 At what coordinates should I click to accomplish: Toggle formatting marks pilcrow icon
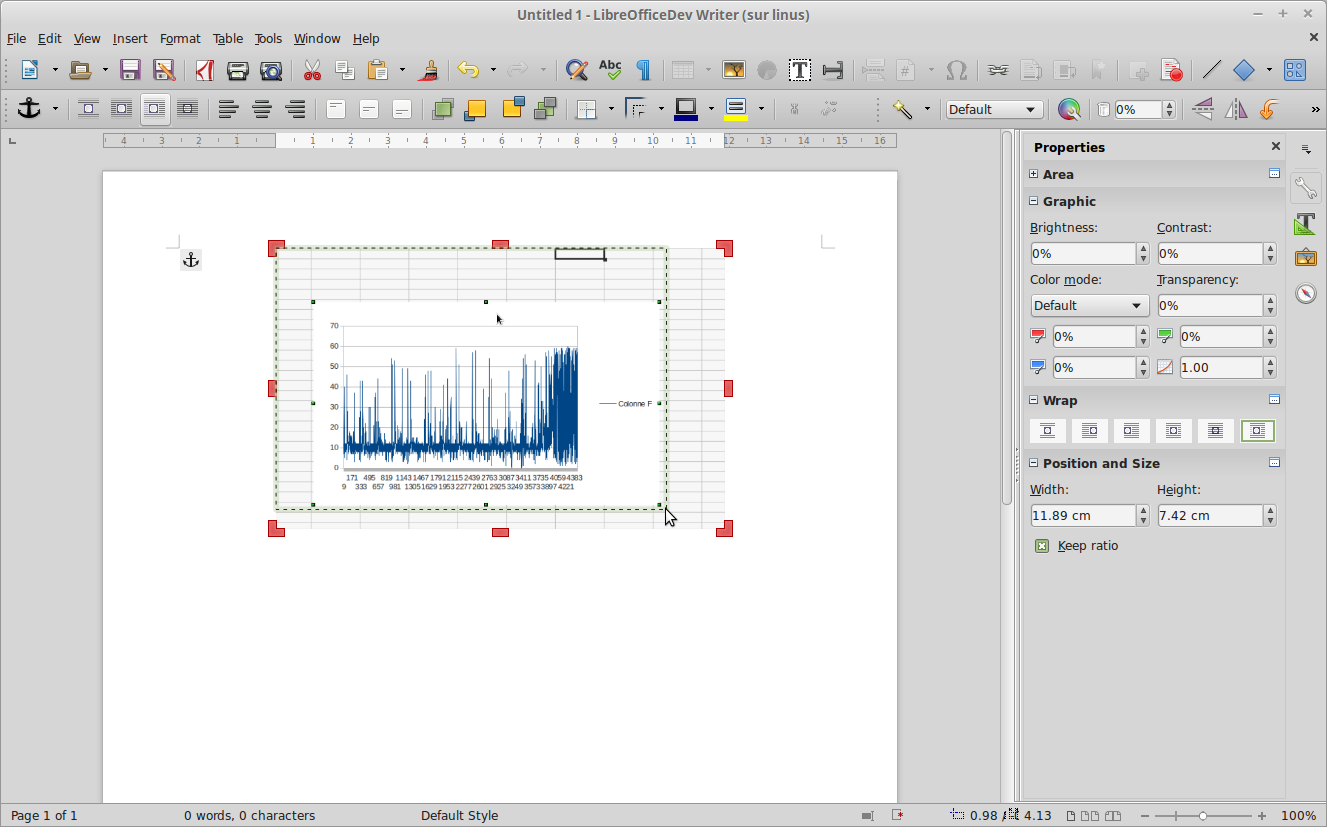point(644,70)
